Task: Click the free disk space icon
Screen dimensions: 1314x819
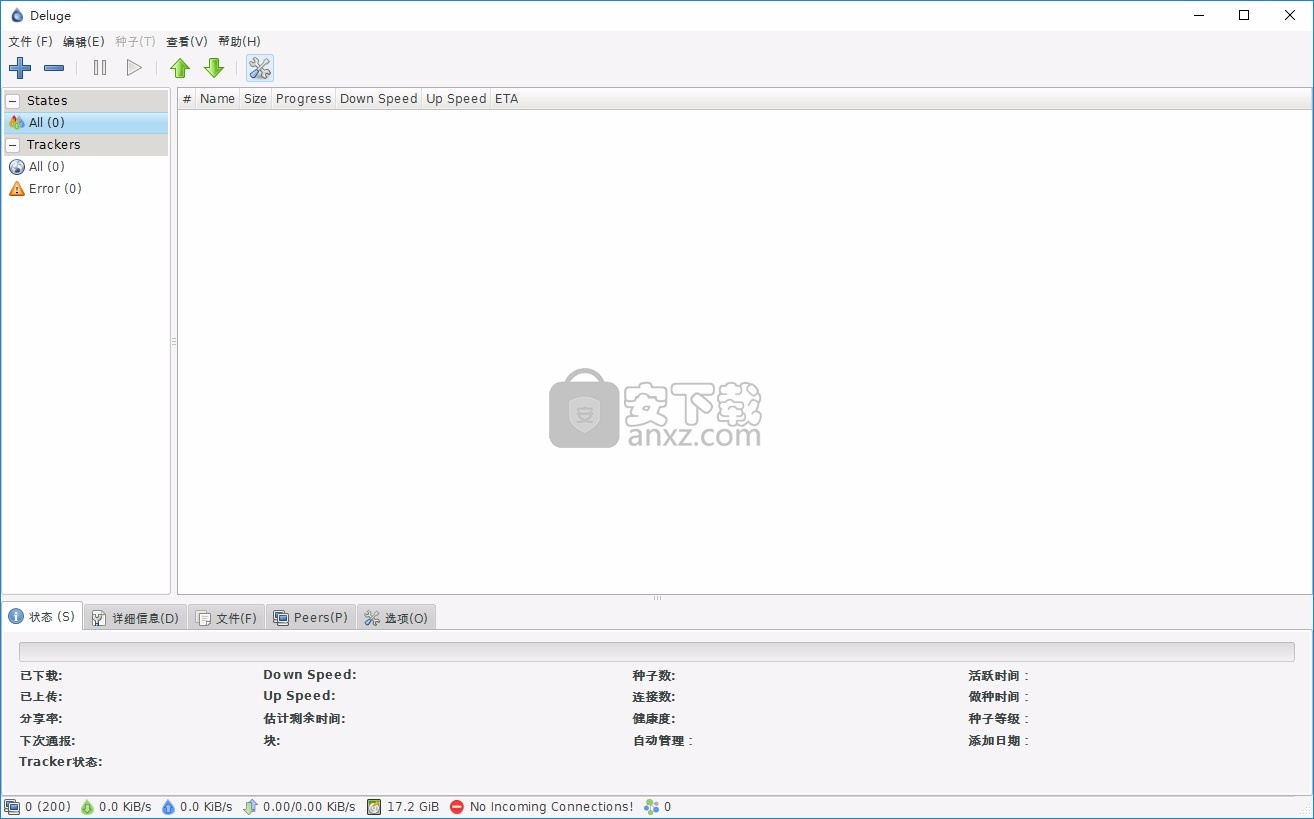Action: click(x=374, y=806)
